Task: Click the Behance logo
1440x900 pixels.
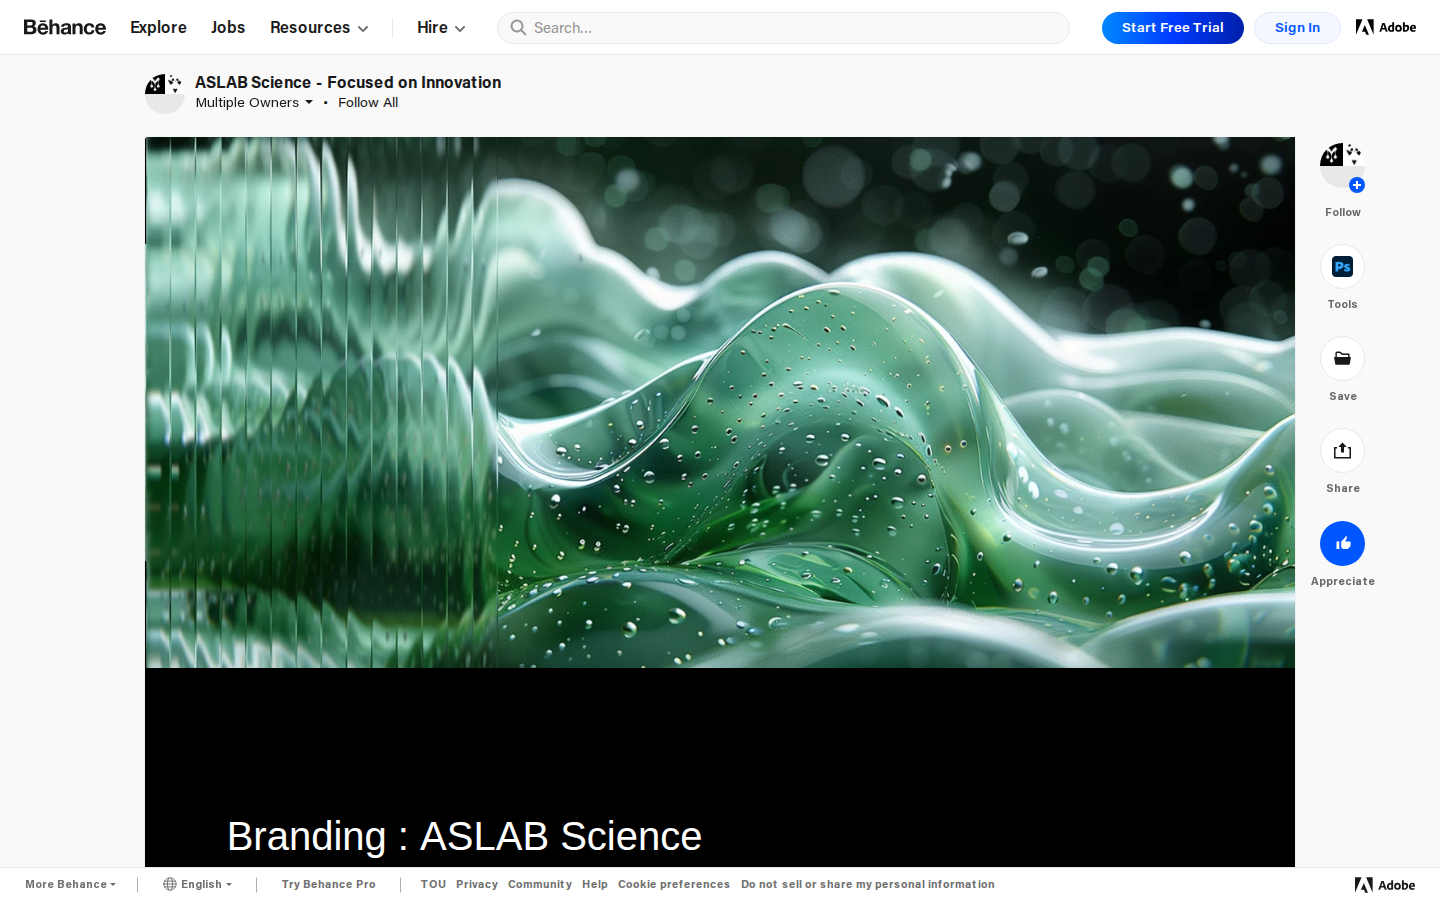Action: (x=64, y=27)
